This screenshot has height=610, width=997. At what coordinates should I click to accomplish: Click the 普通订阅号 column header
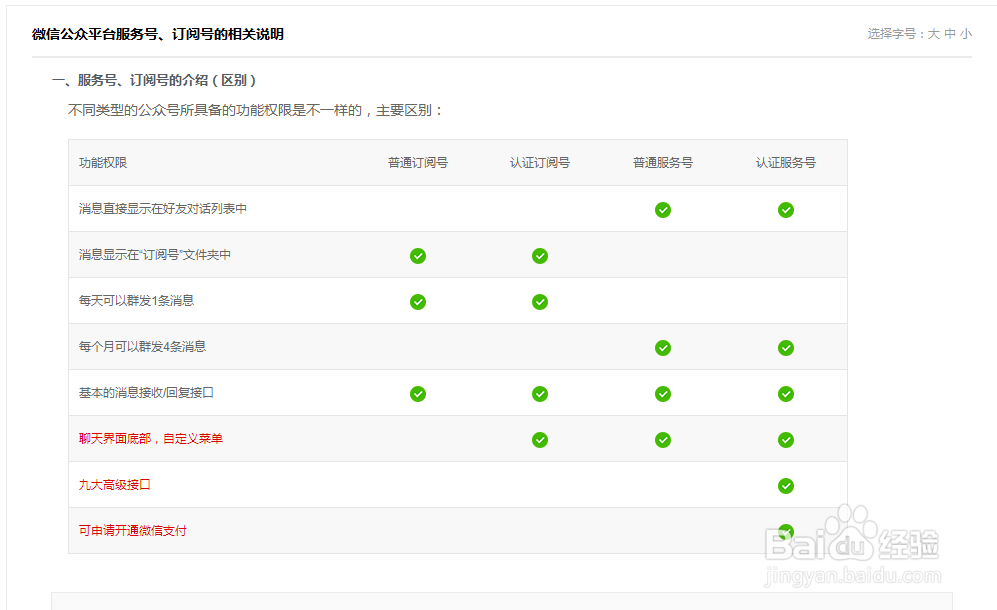(x=418, y=163)
